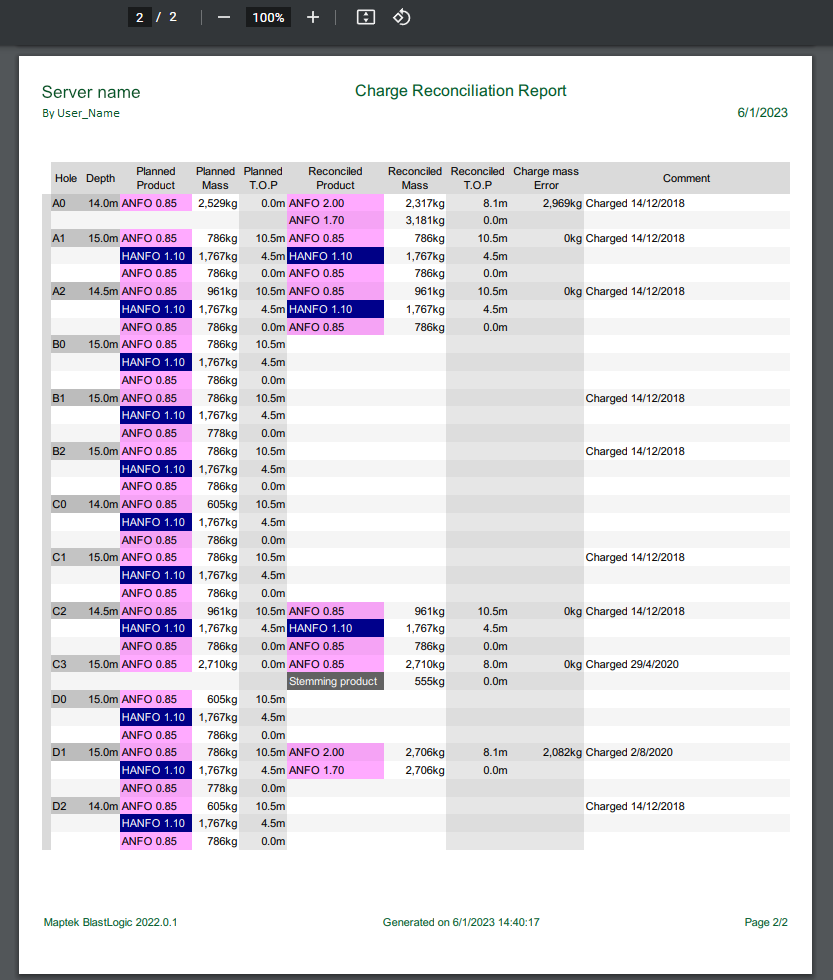Click the 100% zoom level field
The image size is (833, 980).
[268, 18]
